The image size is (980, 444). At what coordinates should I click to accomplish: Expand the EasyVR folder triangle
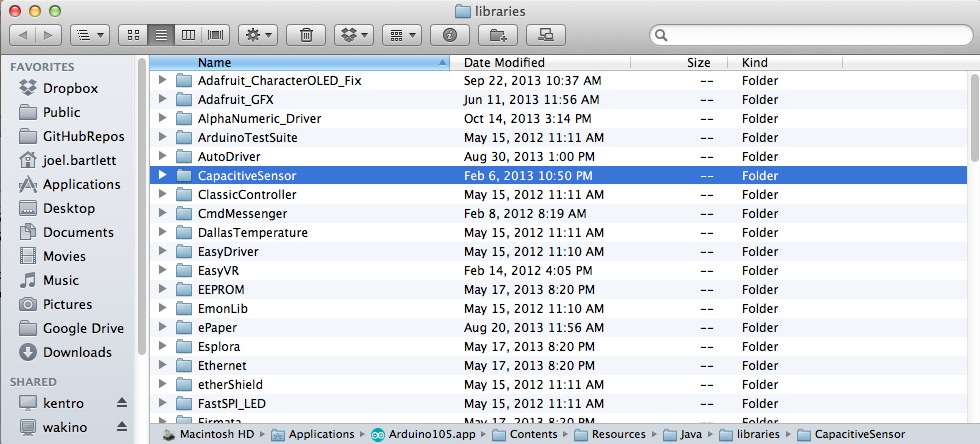pos(162,270)
